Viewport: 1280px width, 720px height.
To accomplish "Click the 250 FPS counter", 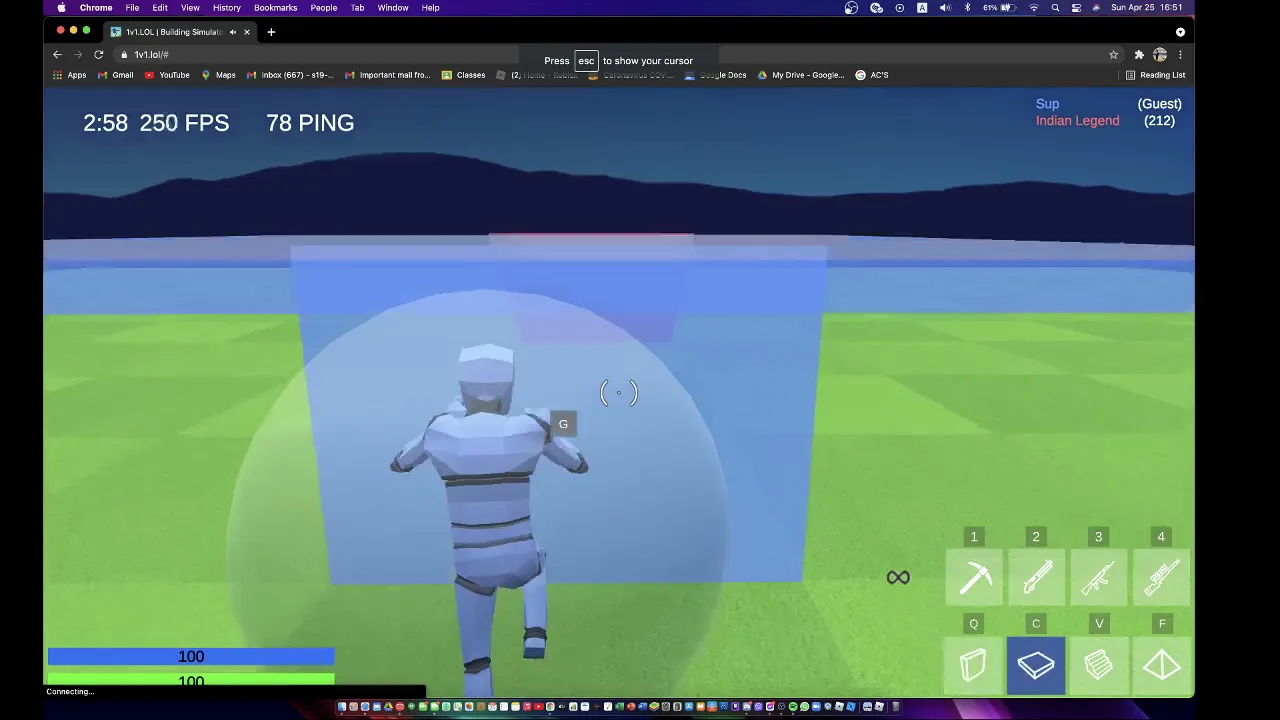I will (x=184, y=123).
